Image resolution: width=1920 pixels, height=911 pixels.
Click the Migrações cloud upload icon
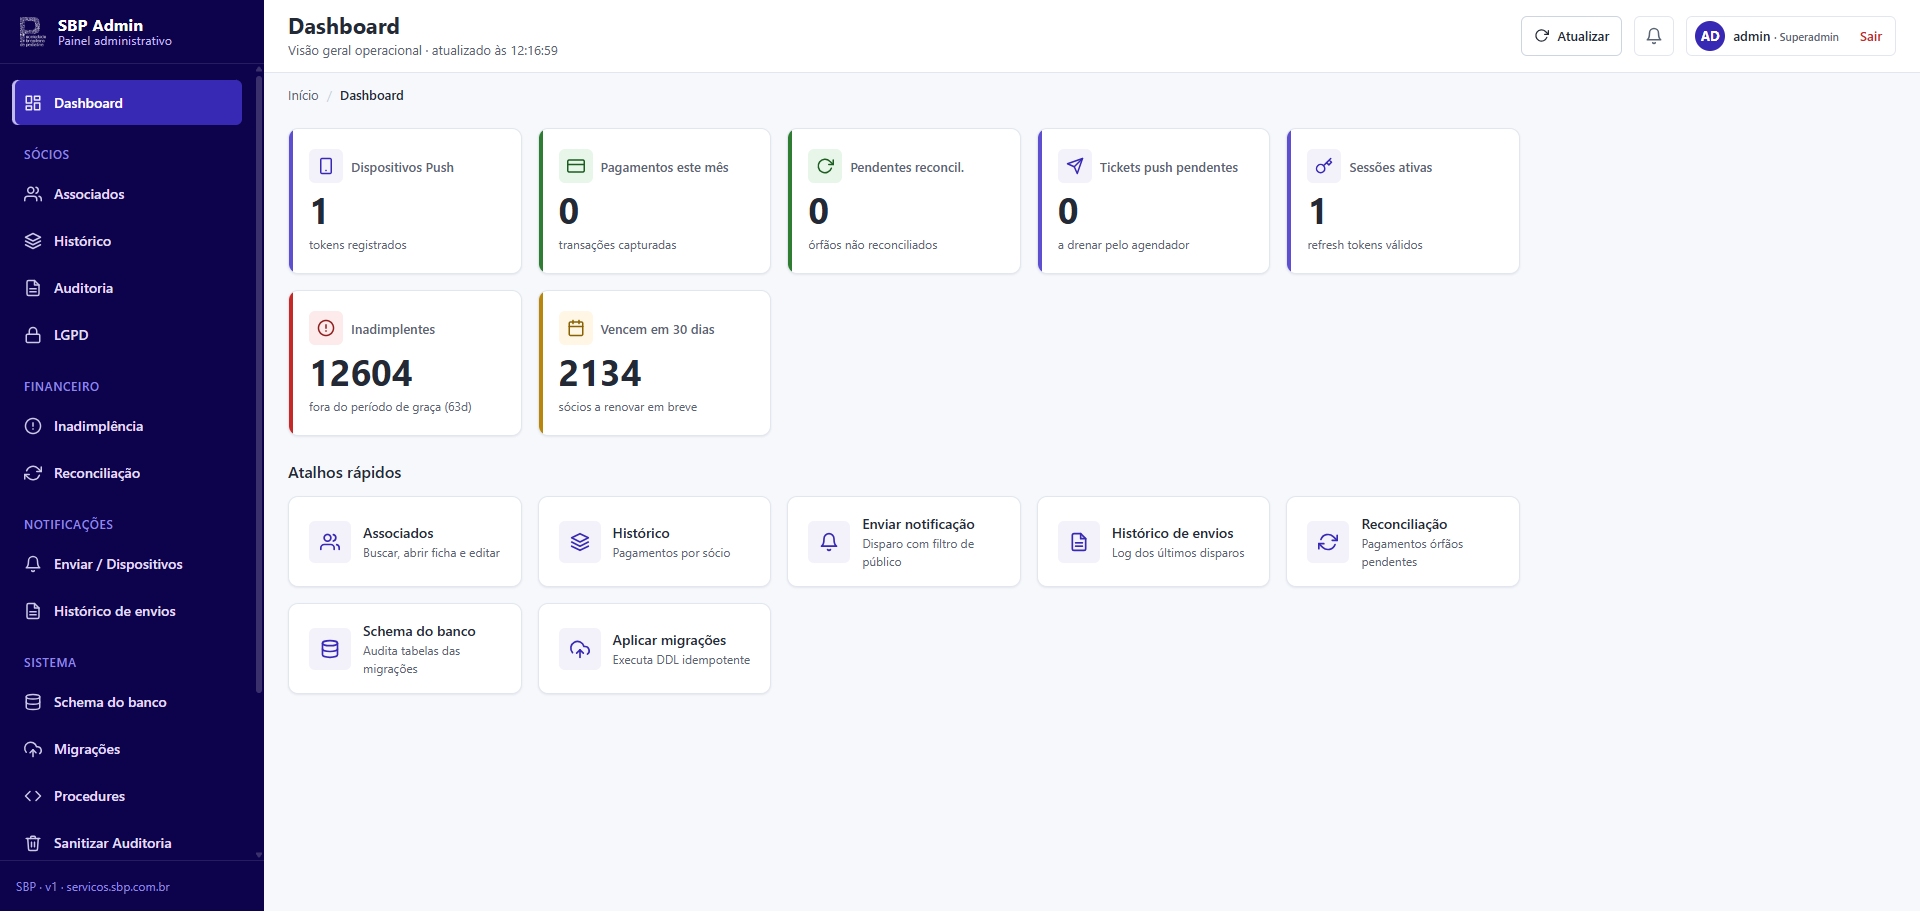(33, 749)
